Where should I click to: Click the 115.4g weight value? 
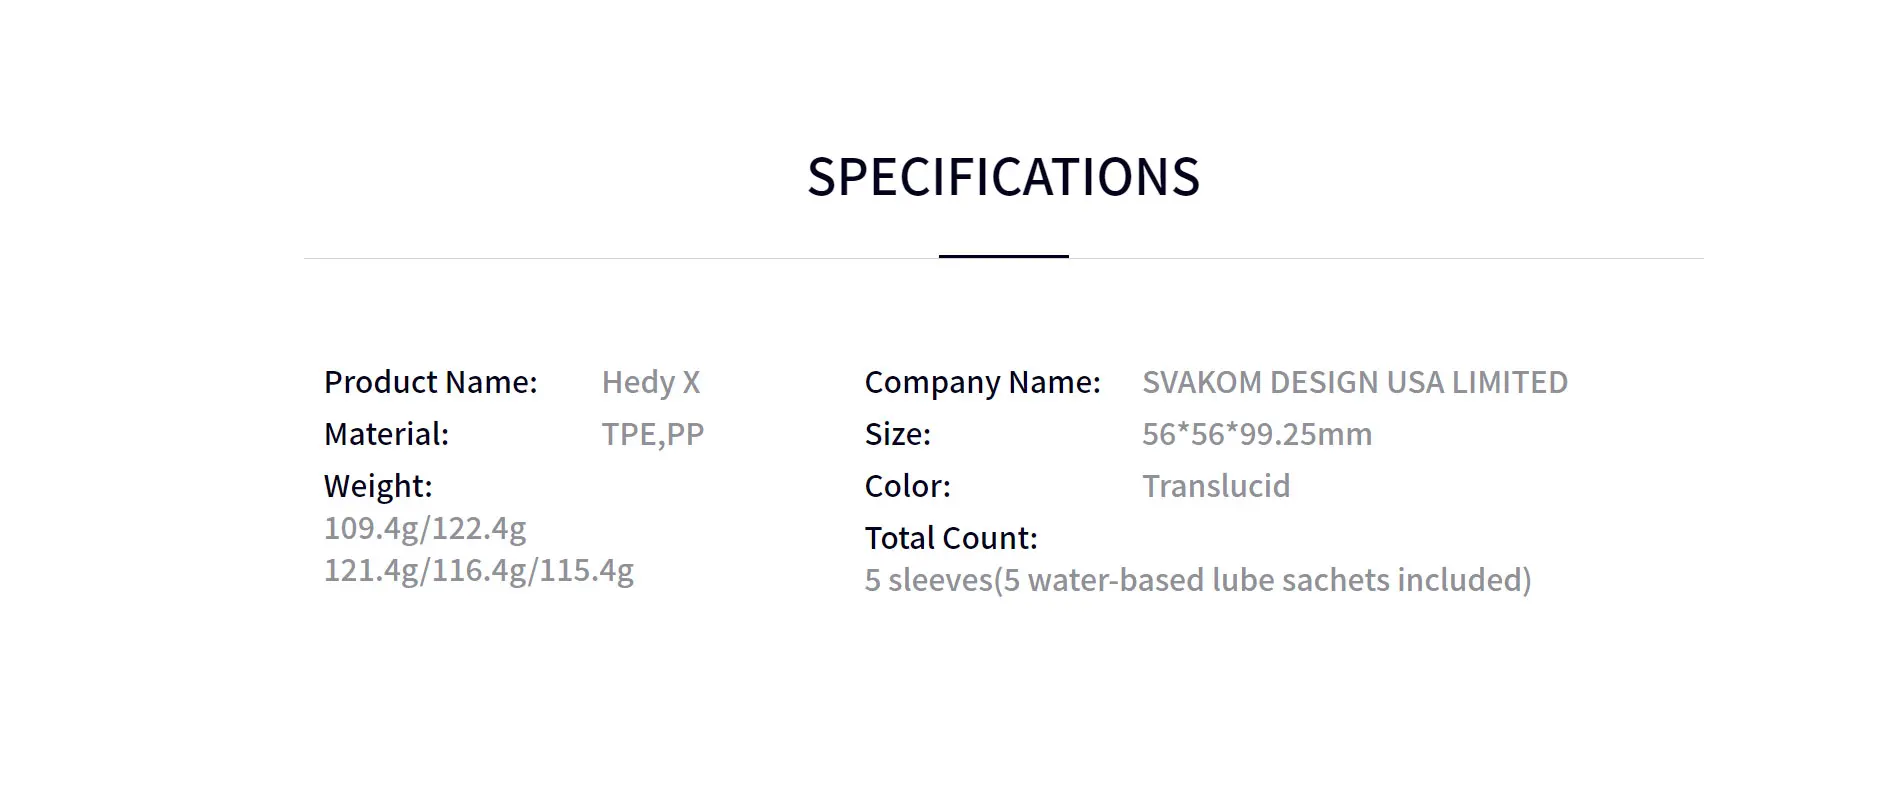coord(587,570)
